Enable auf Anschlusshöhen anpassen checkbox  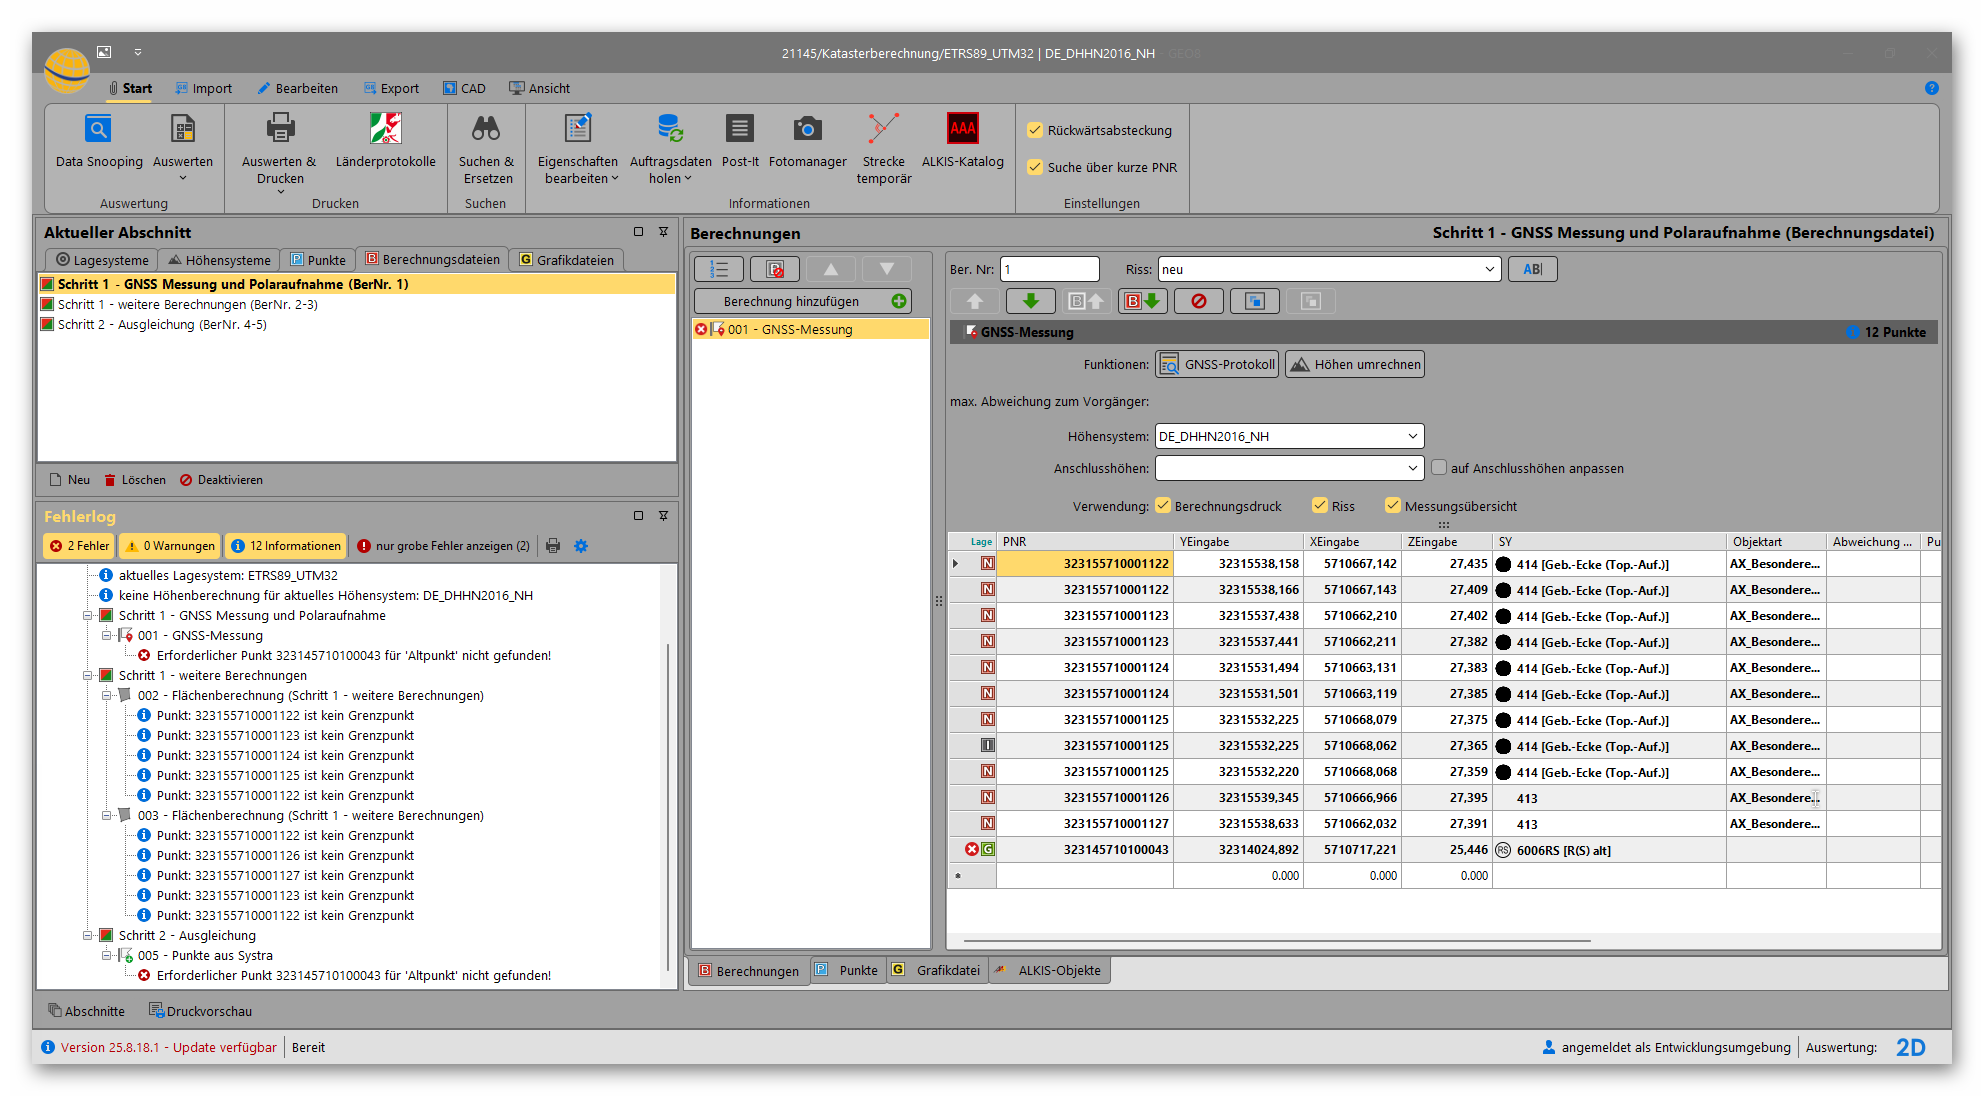pyautogui.click(x=1439, y=467)
